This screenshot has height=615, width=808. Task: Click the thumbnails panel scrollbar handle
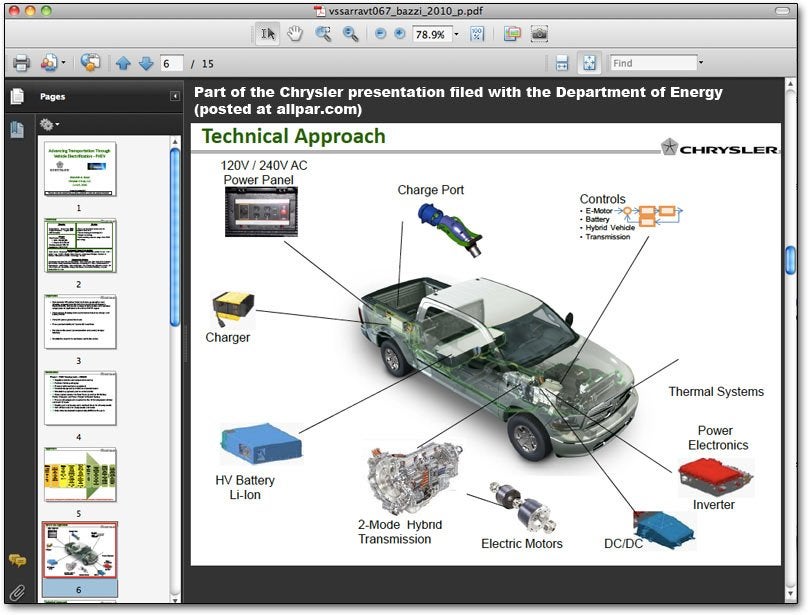click(x=175, y=237)
